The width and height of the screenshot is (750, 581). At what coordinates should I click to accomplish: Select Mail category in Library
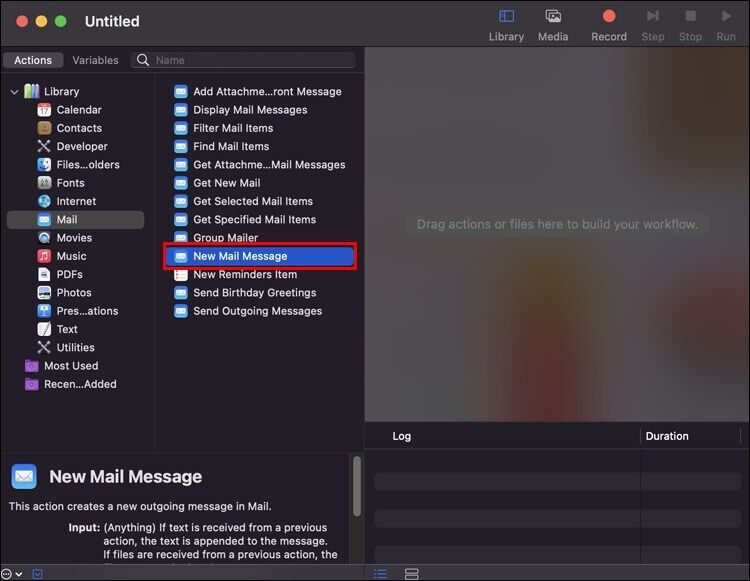tap(76, 219)
